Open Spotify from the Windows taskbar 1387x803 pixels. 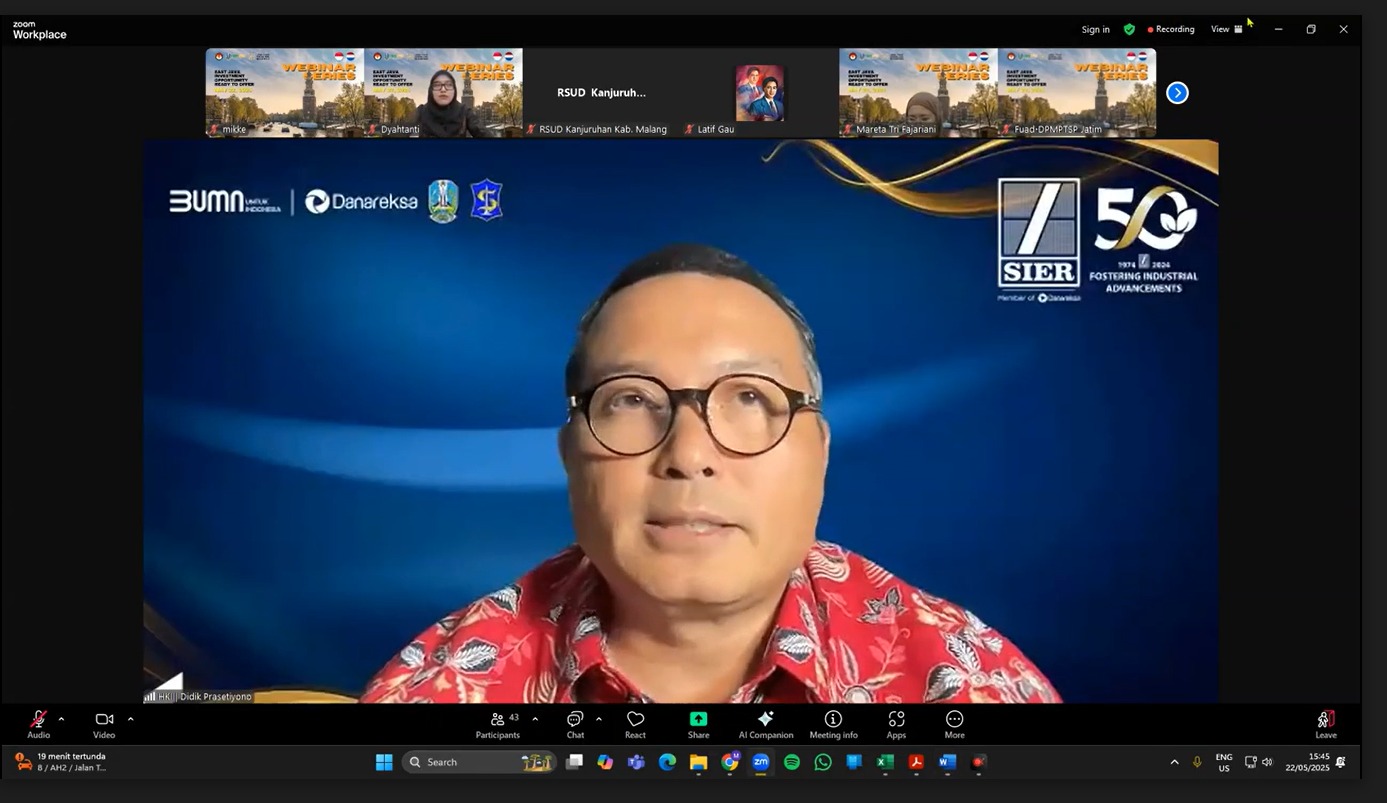coord(792,762)
